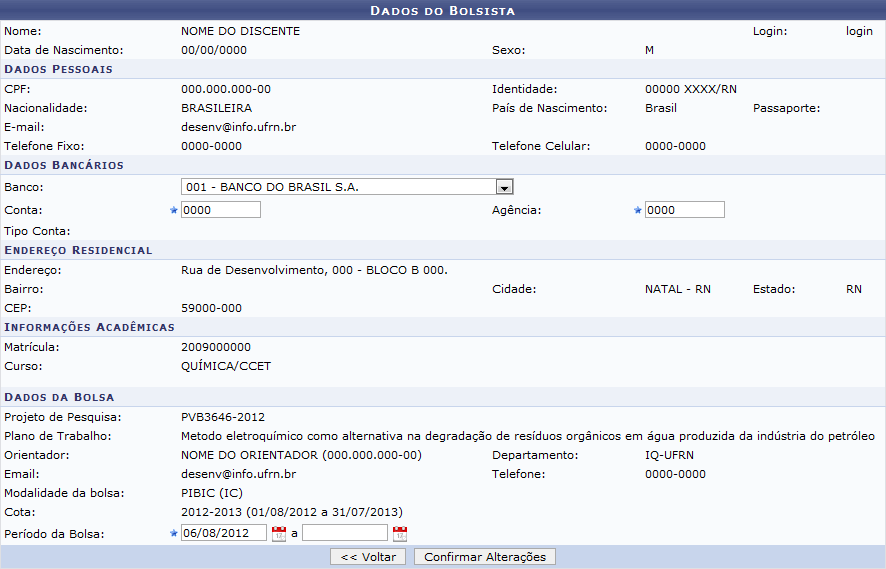
Task: Click the Endereço Residencial section header
Action: pyautogui.click(x=78, y=250)
